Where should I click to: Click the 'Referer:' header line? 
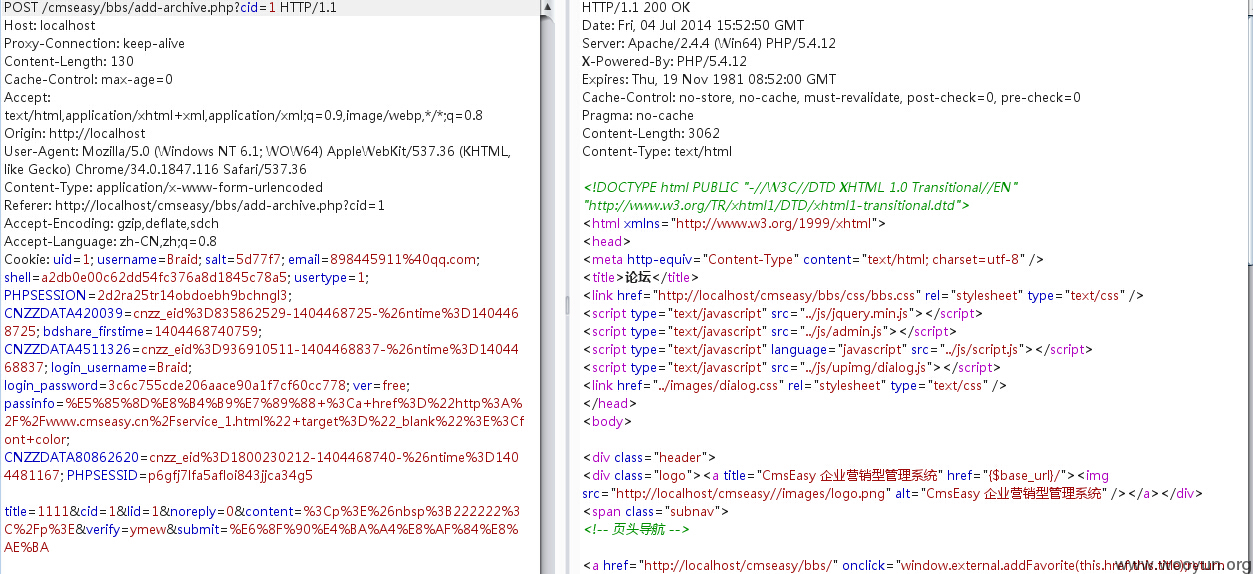[194, 205]
